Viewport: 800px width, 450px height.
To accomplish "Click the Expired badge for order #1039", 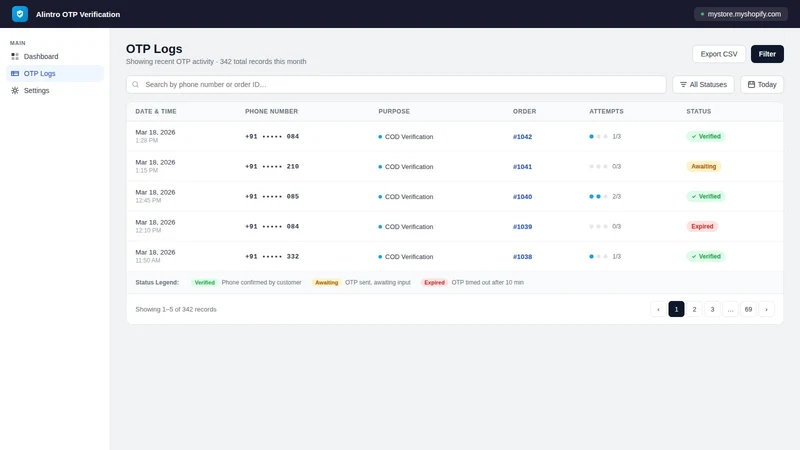I will [702, 227].
